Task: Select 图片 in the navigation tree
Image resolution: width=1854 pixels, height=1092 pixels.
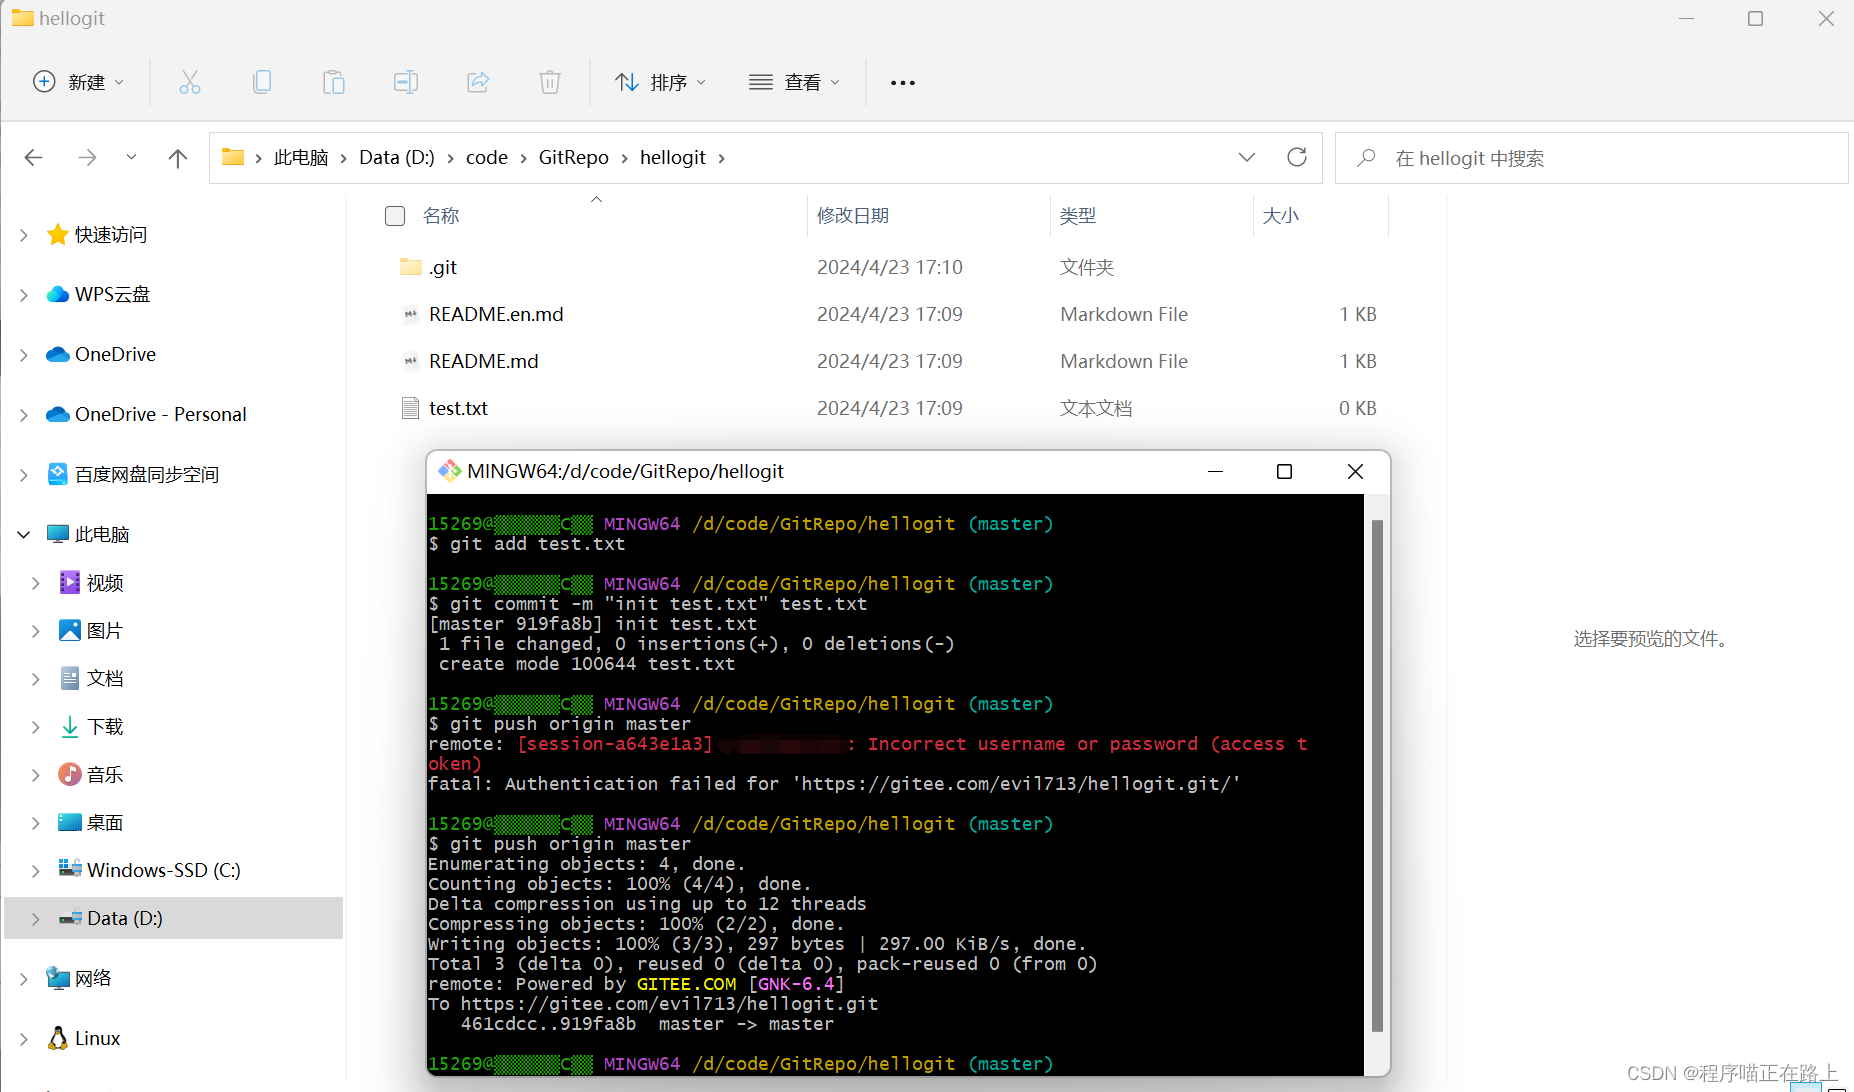Action: click(x=105, y=631)
